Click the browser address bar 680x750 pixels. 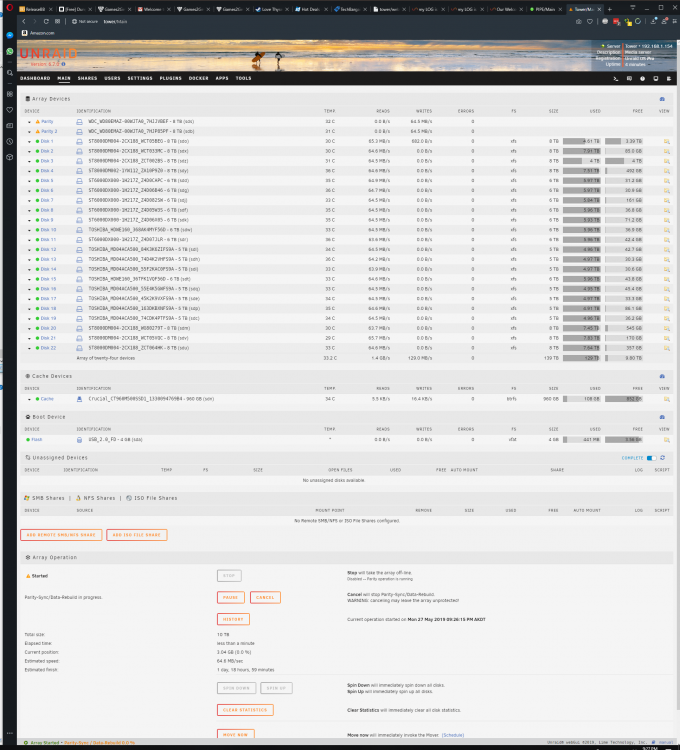click(x=320, y=22)
